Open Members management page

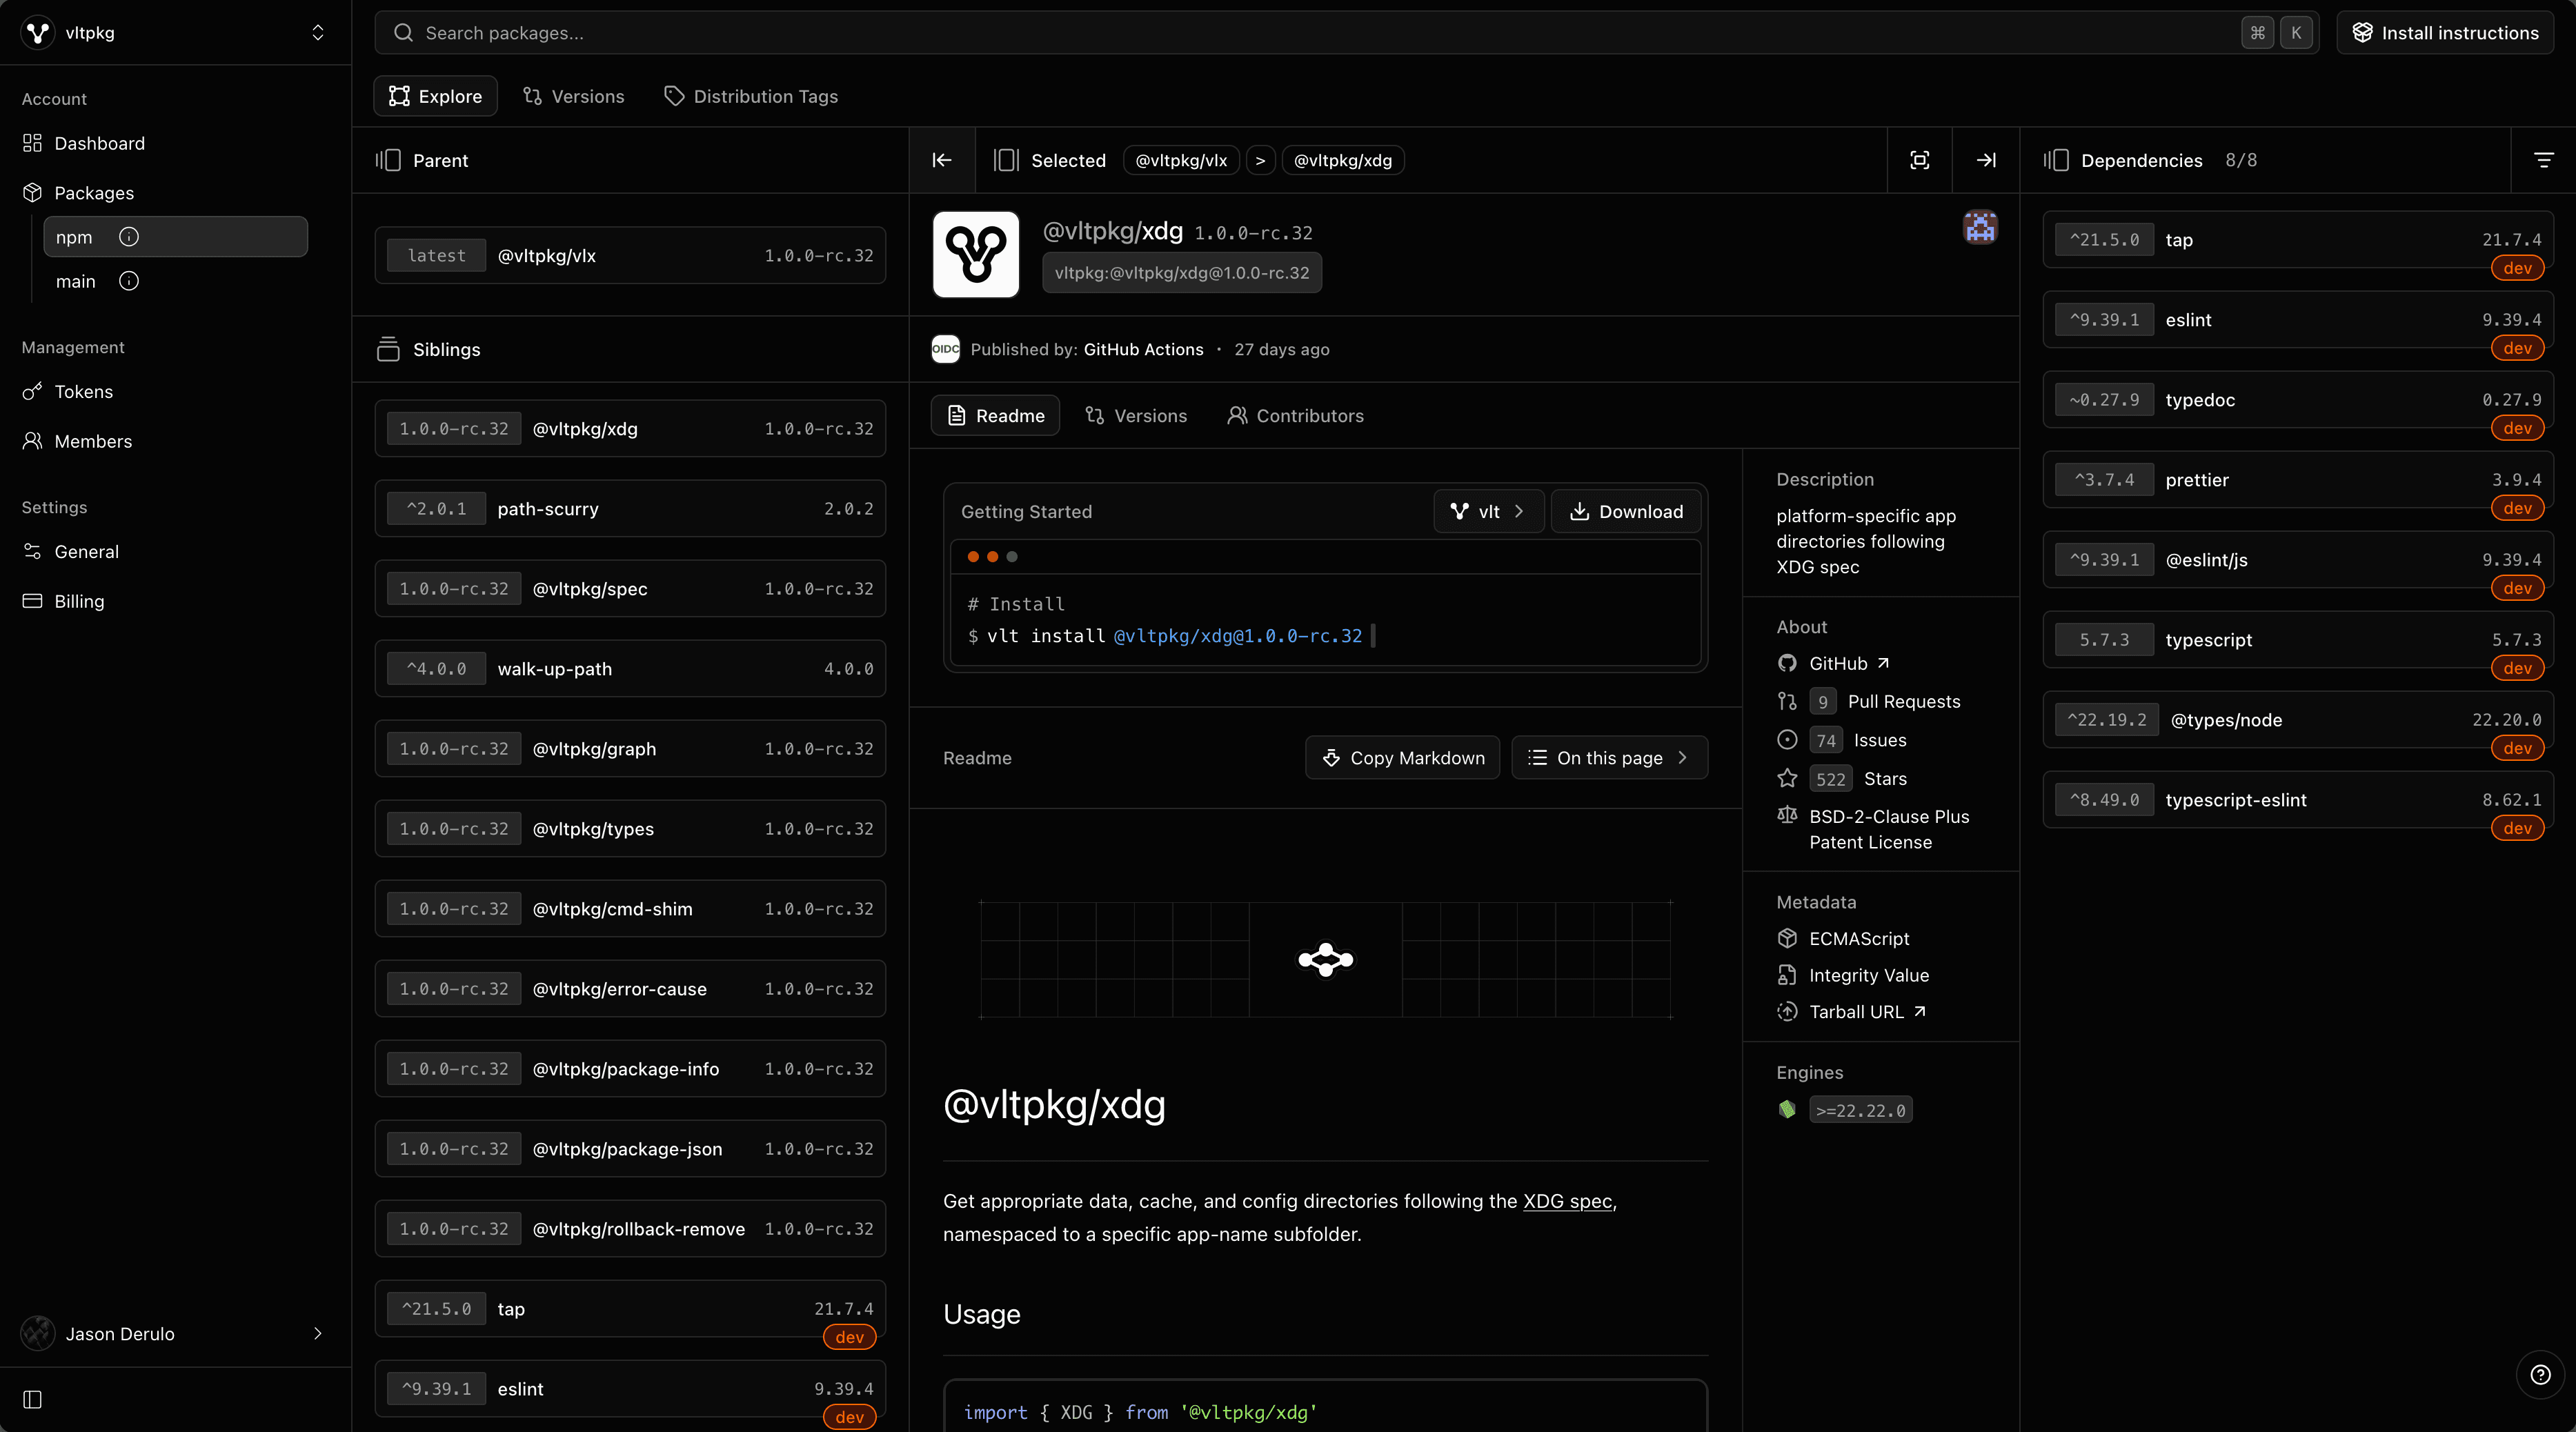[93, 441]
